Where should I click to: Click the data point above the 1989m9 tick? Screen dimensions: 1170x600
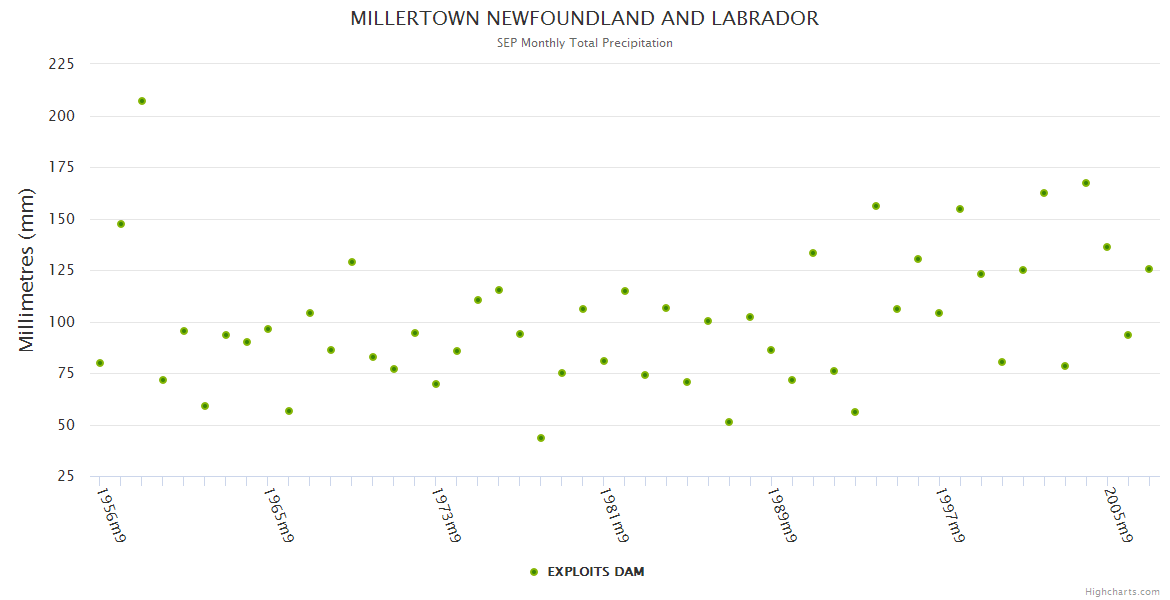click(x=771, y=350)
